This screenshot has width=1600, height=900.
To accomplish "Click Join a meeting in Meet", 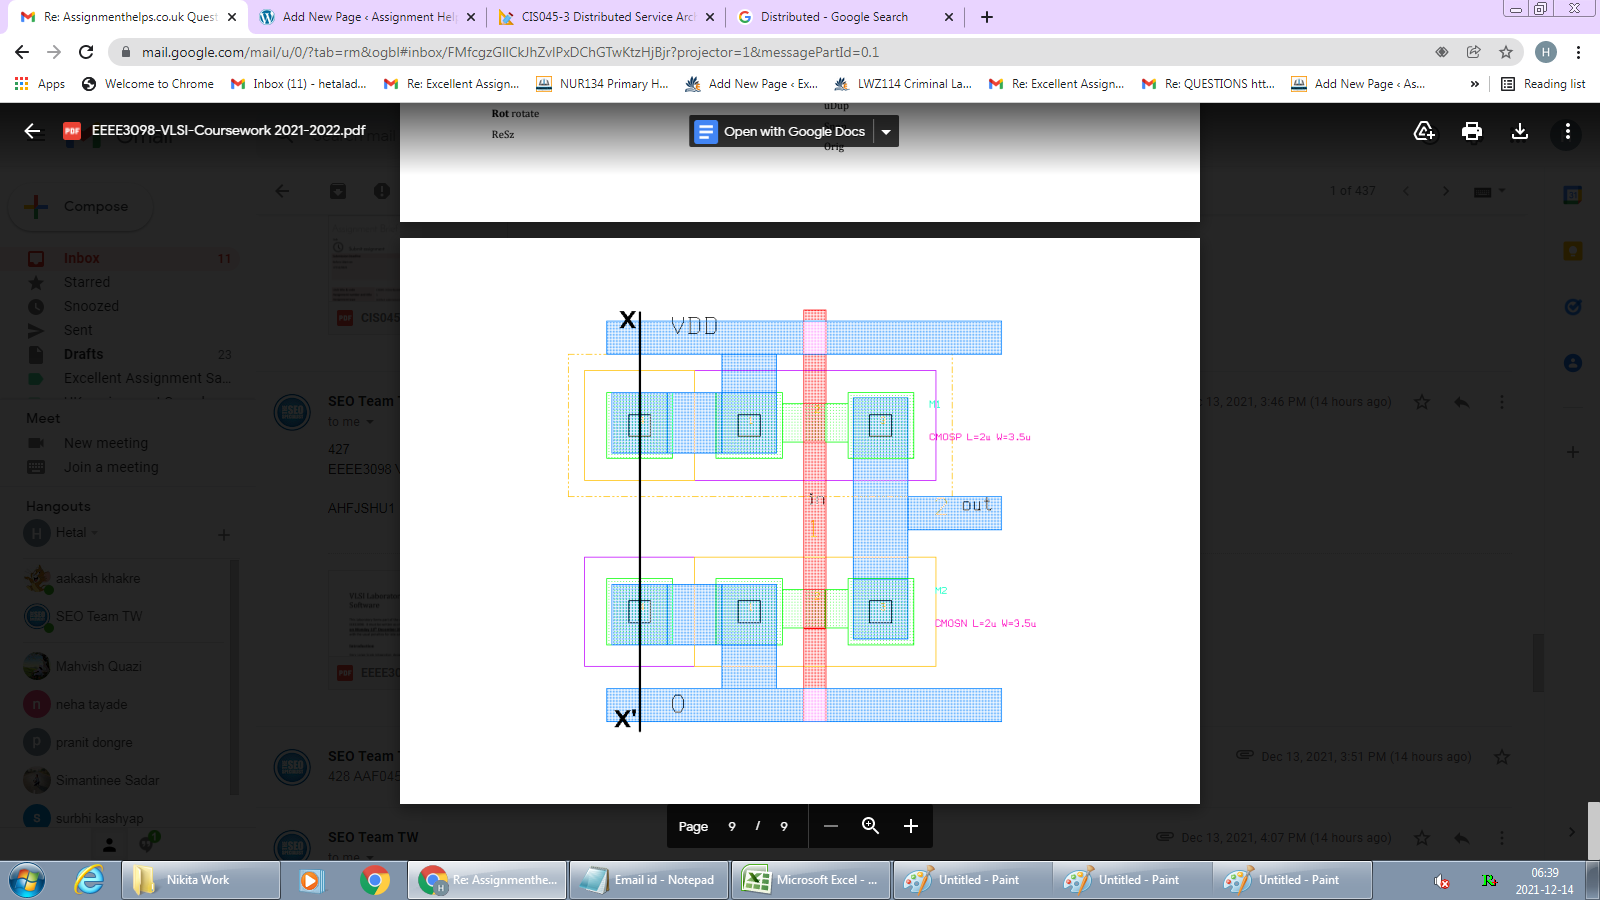I will click(x=111, y=467).
